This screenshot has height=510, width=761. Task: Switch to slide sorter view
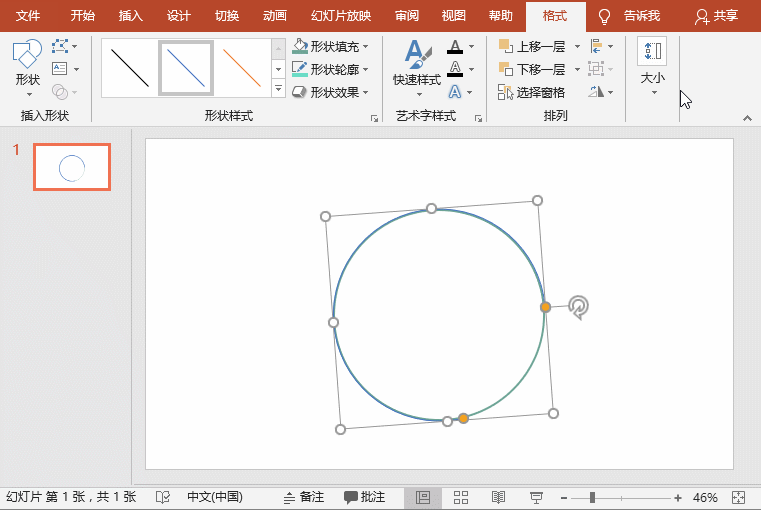pos(461,497)
